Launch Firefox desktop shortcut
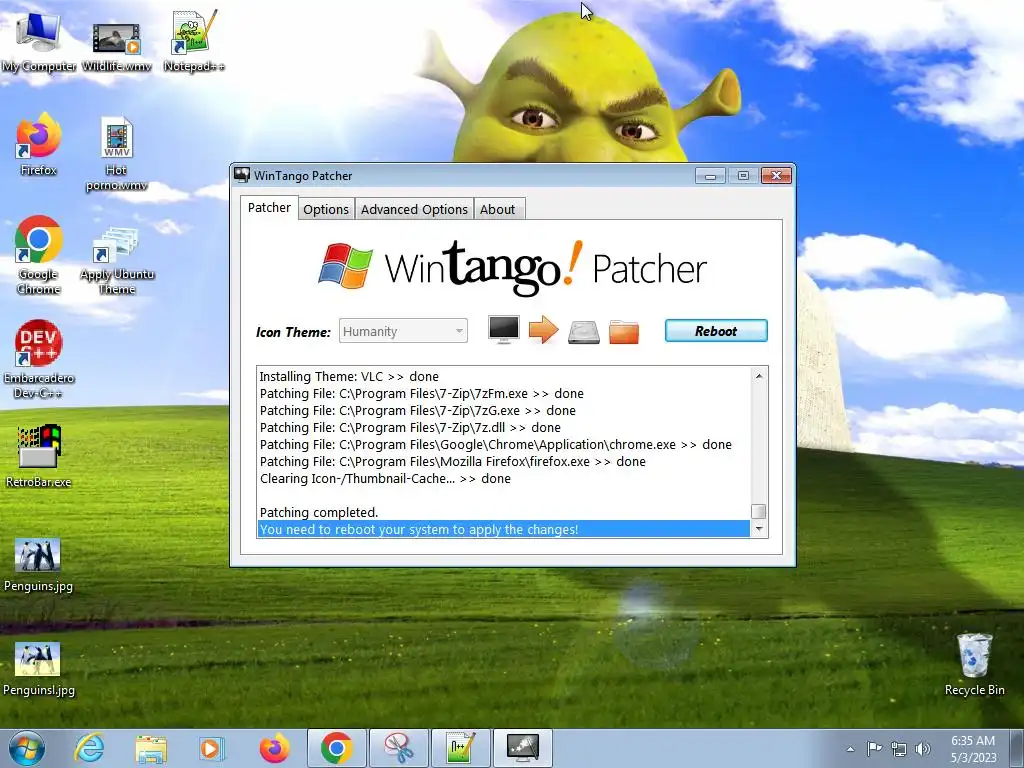Screen dimensions: 1024x768 38,144
